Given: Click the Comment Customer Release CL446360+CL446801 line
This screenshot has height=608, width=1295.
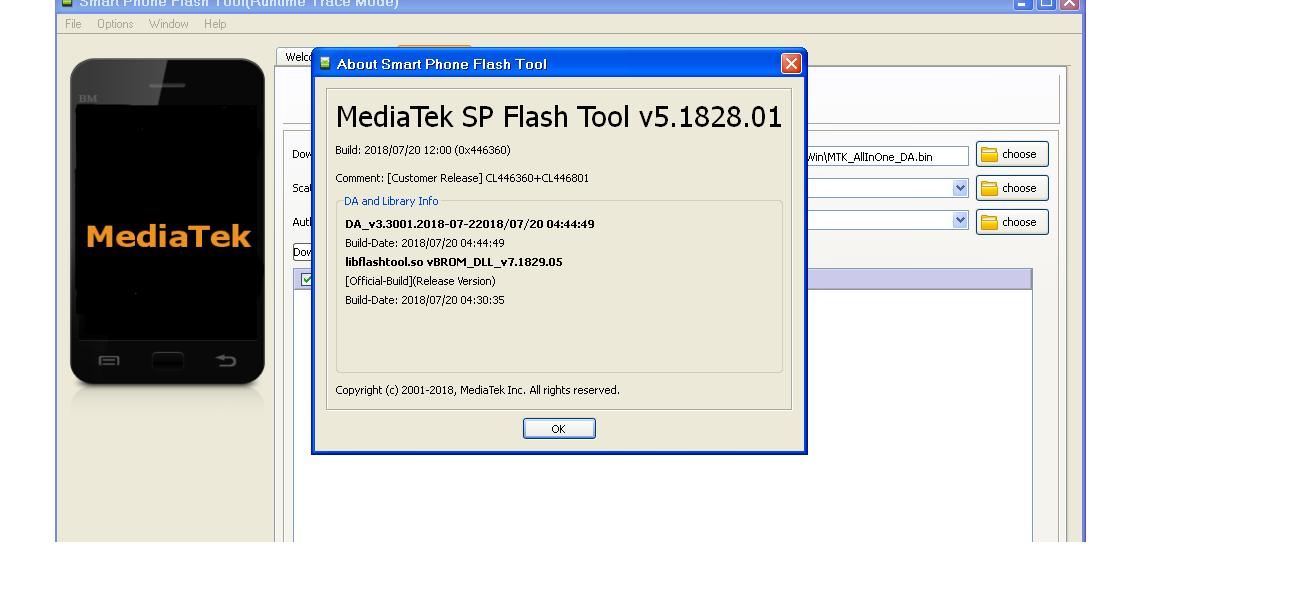Looking at the screenshot, I should [x=462, y=178].
